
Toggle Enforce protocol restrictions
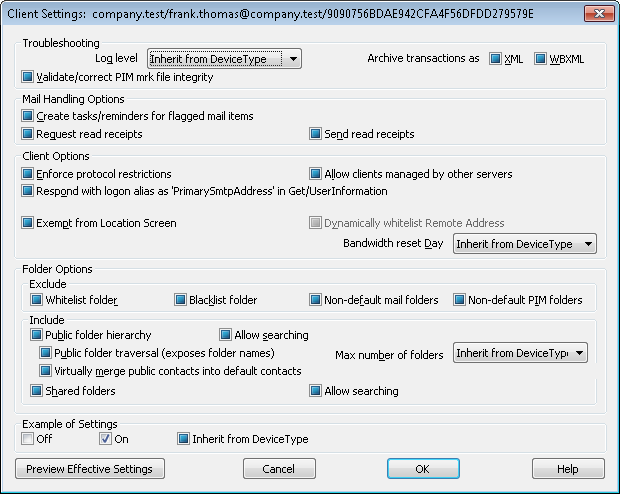[28, 174]
